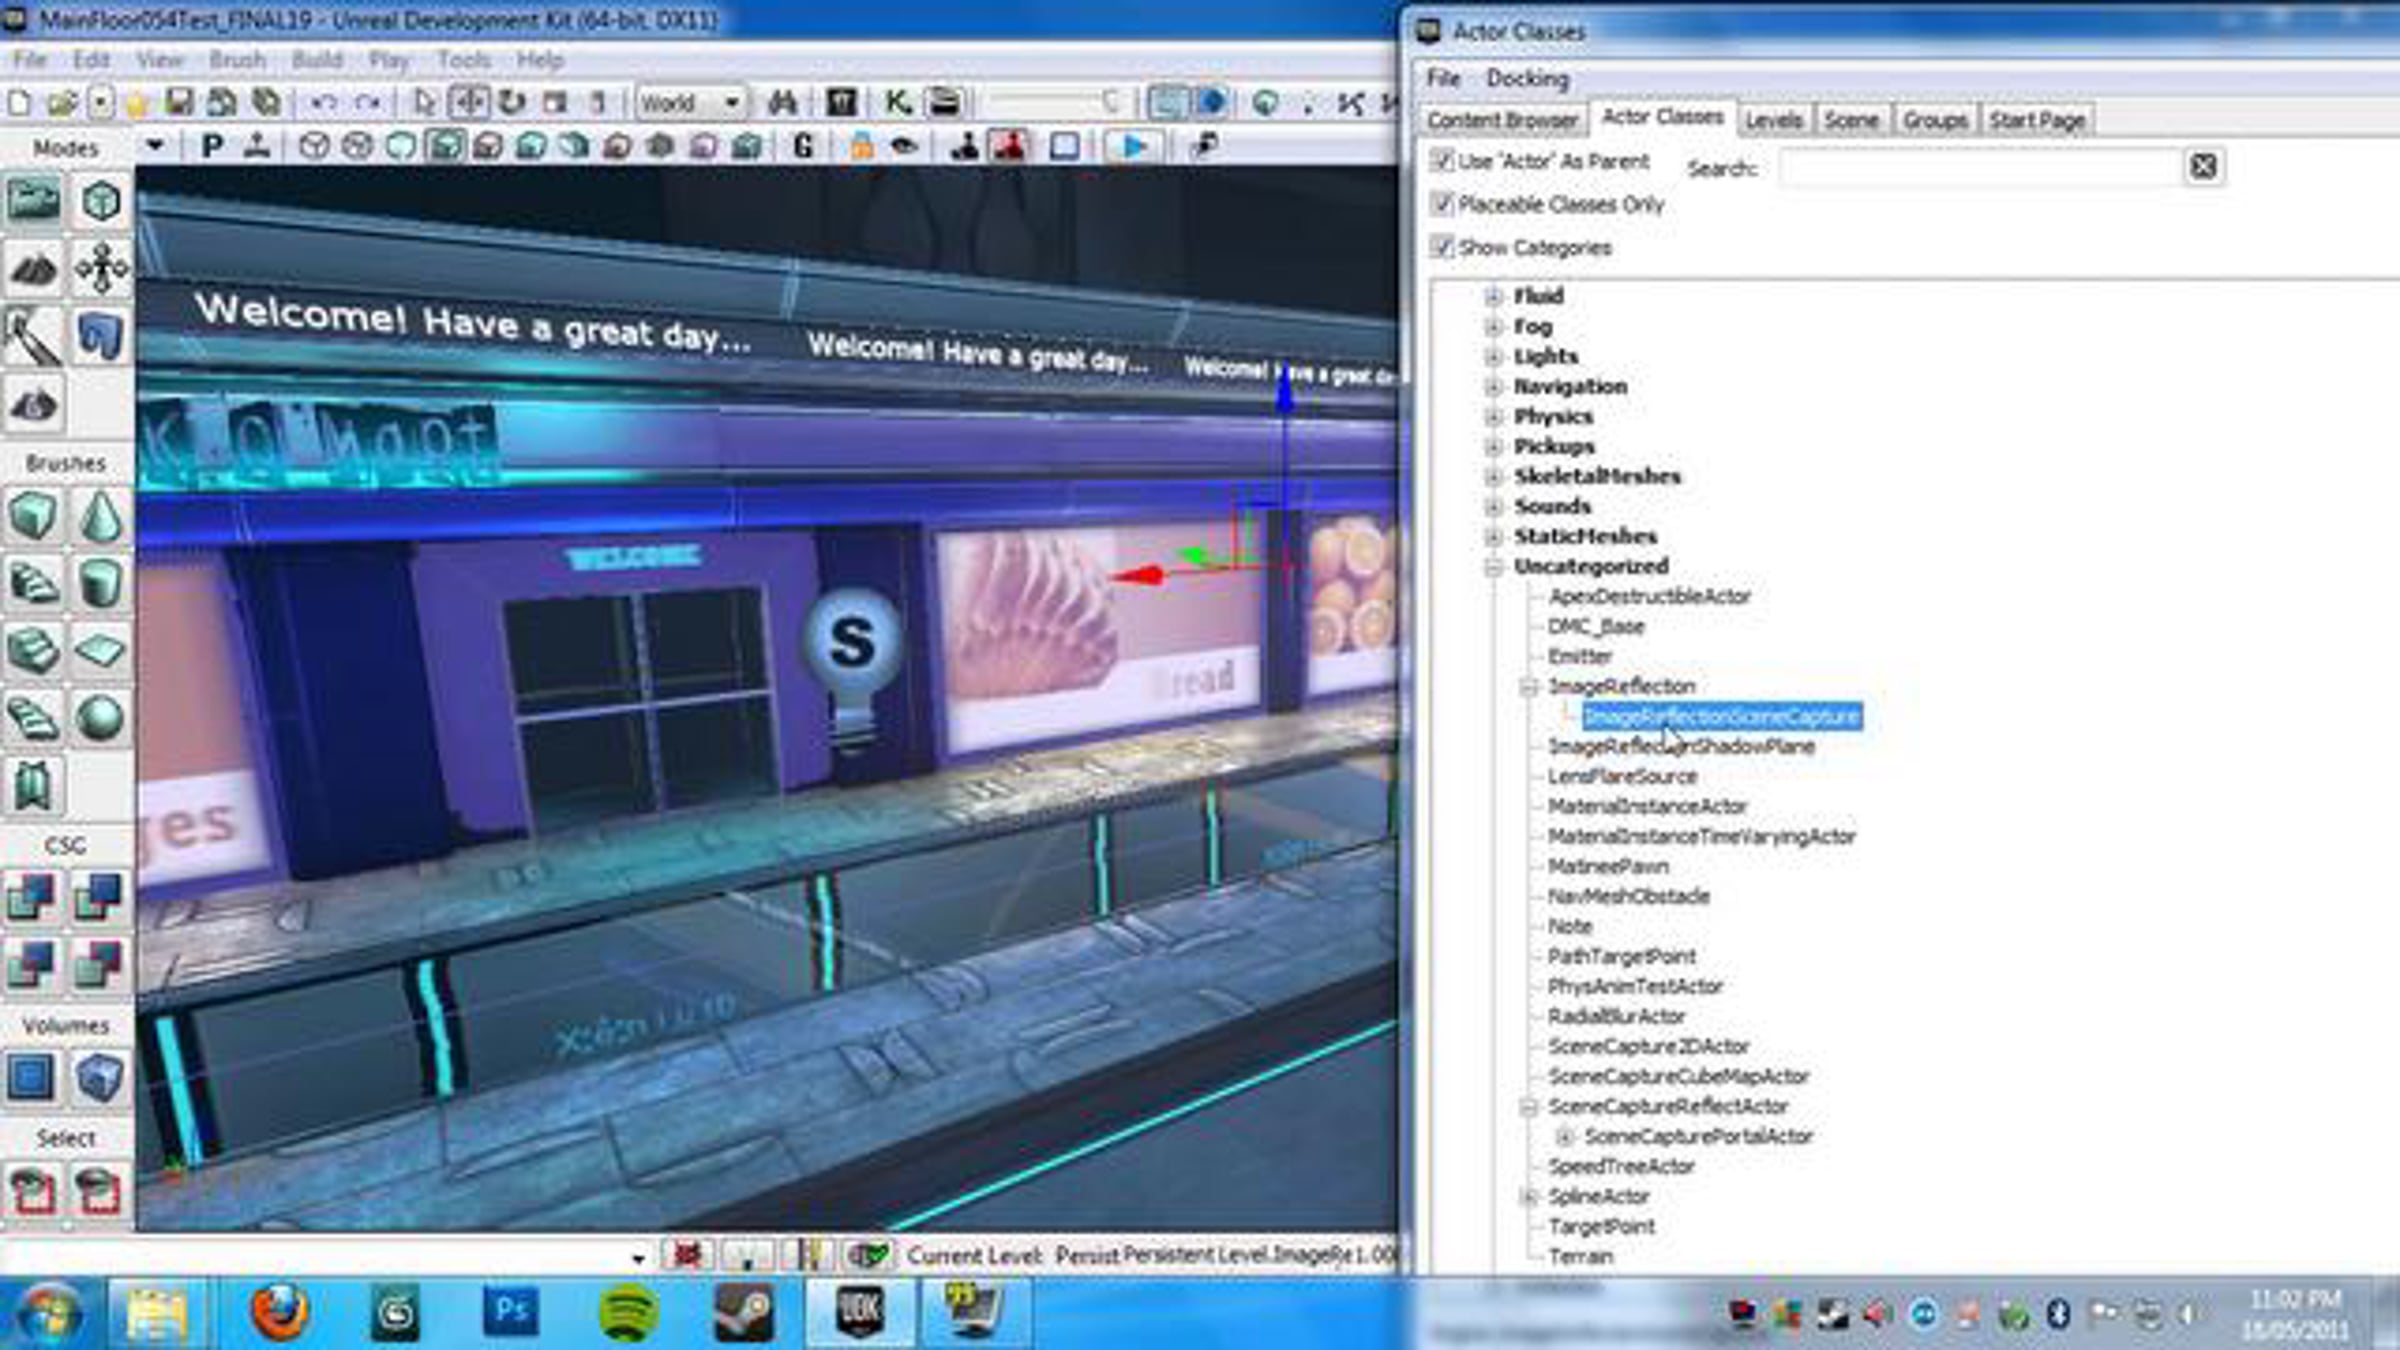
Task: Switch to the Content Browser tab
Action: pyautogui.click(x=1501, y=120)
